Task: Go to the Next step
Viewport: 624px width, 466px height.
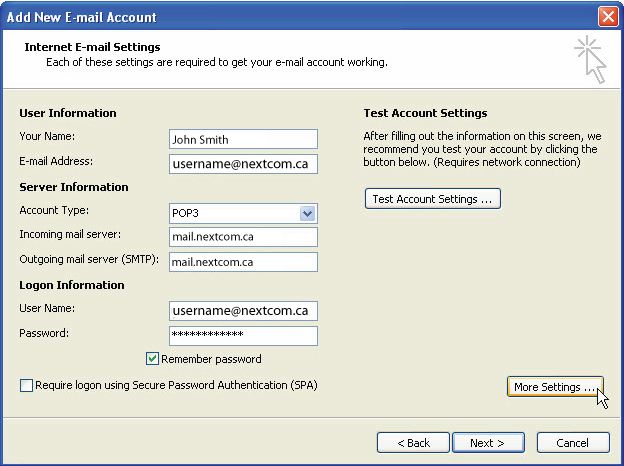Action: (x=487, y=442)
